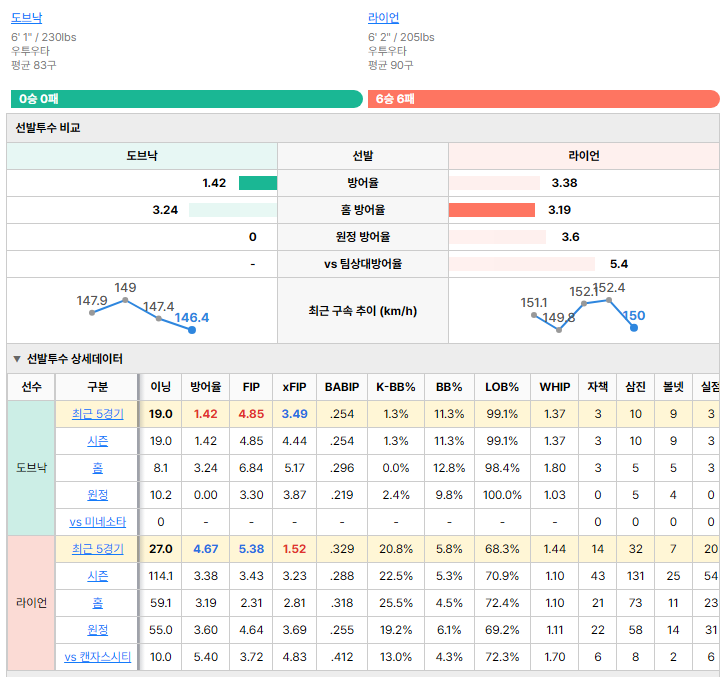Click the blue 4.67 방어율 value for 라이언
Screen dimensions: 726x677
(x=206, y=549)
